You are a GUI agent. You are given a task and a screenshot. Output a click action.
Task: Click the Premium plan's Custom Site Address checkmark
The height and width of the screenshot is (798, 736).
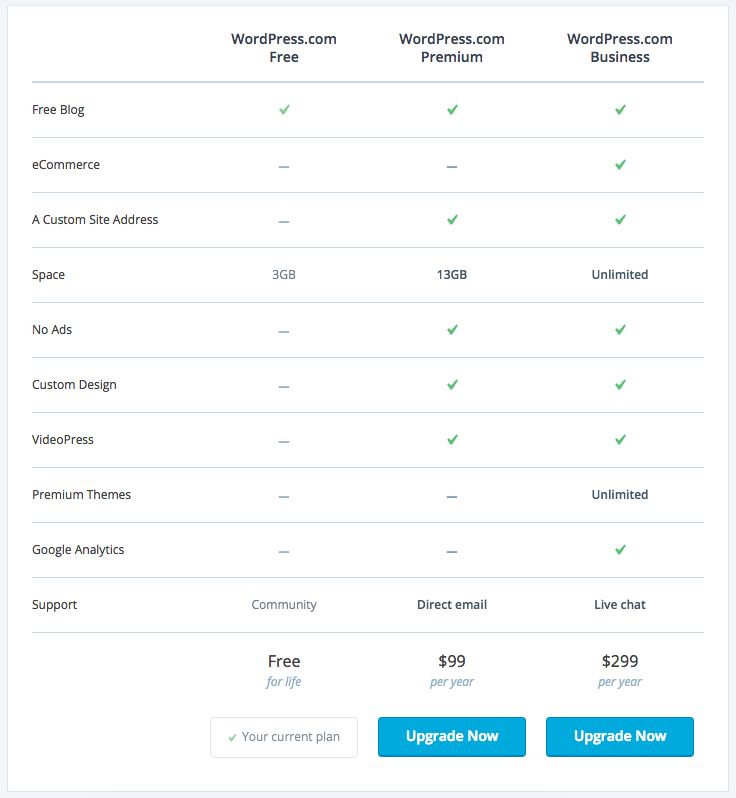coord(452,219)
